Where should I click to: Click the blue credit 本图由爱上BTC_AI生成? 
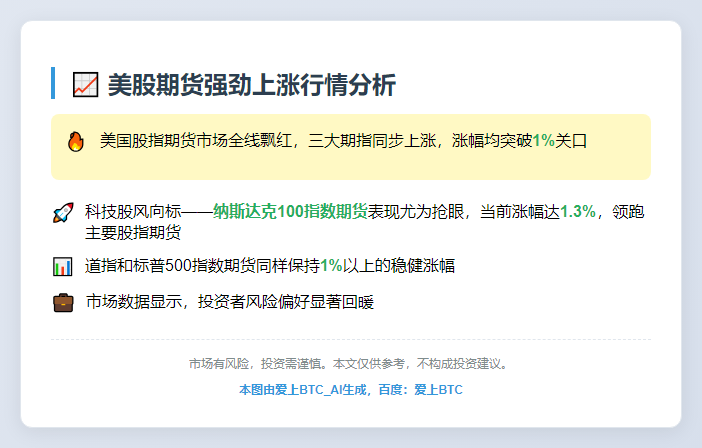click(x=303, y=390)
